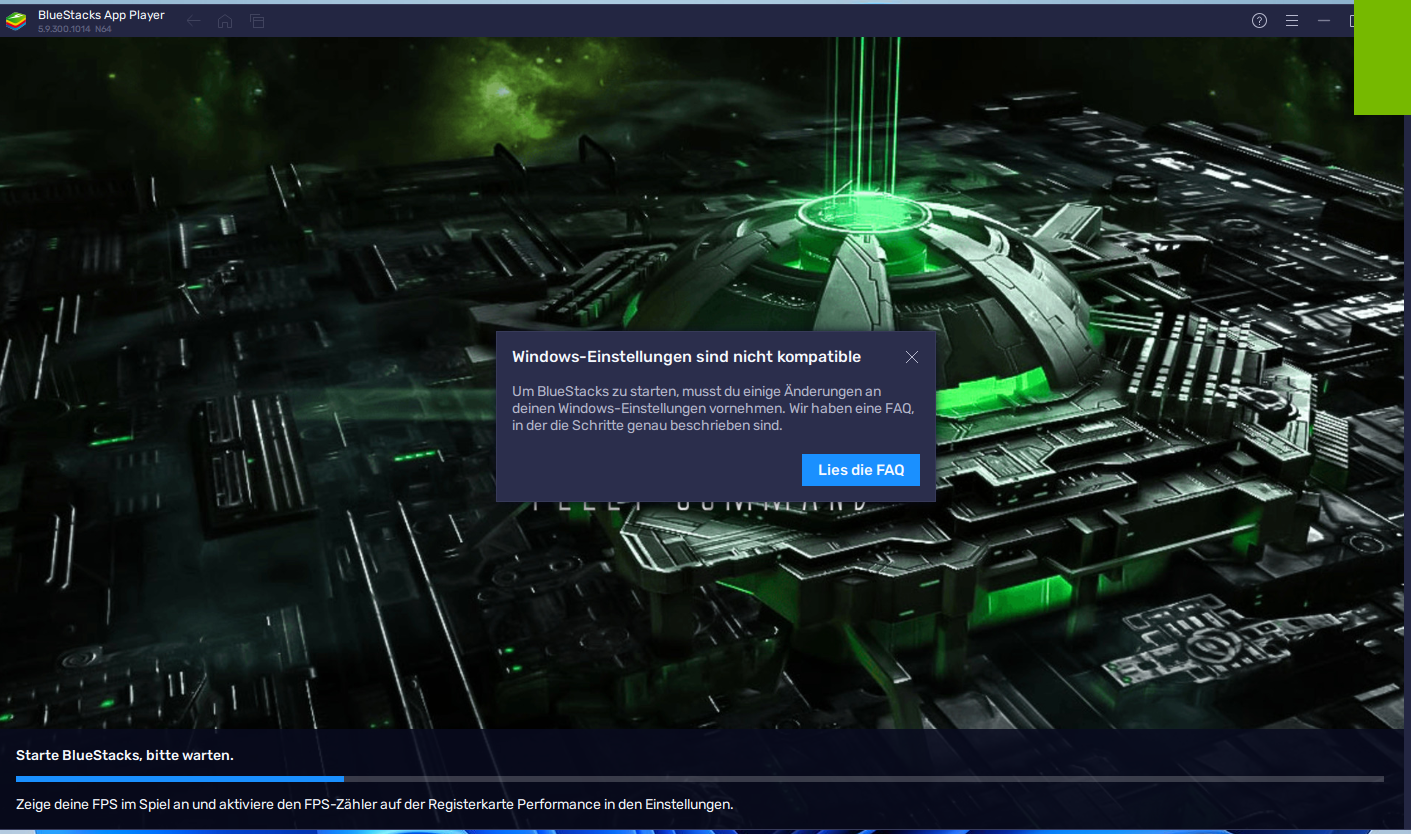Click the 'Lies die FAQ' button
Viewport: 1411px width, 834px height.
[860, 470]
